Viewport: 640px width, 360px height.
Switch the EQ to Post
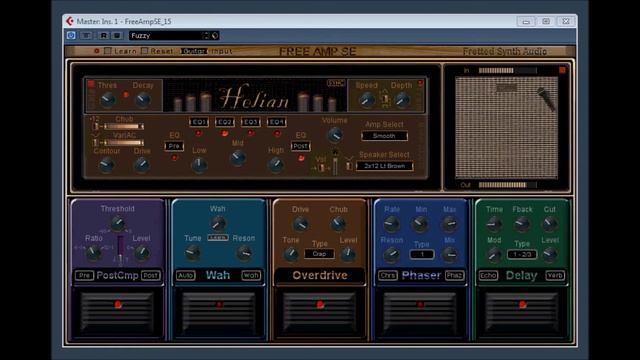click(300, 146)
